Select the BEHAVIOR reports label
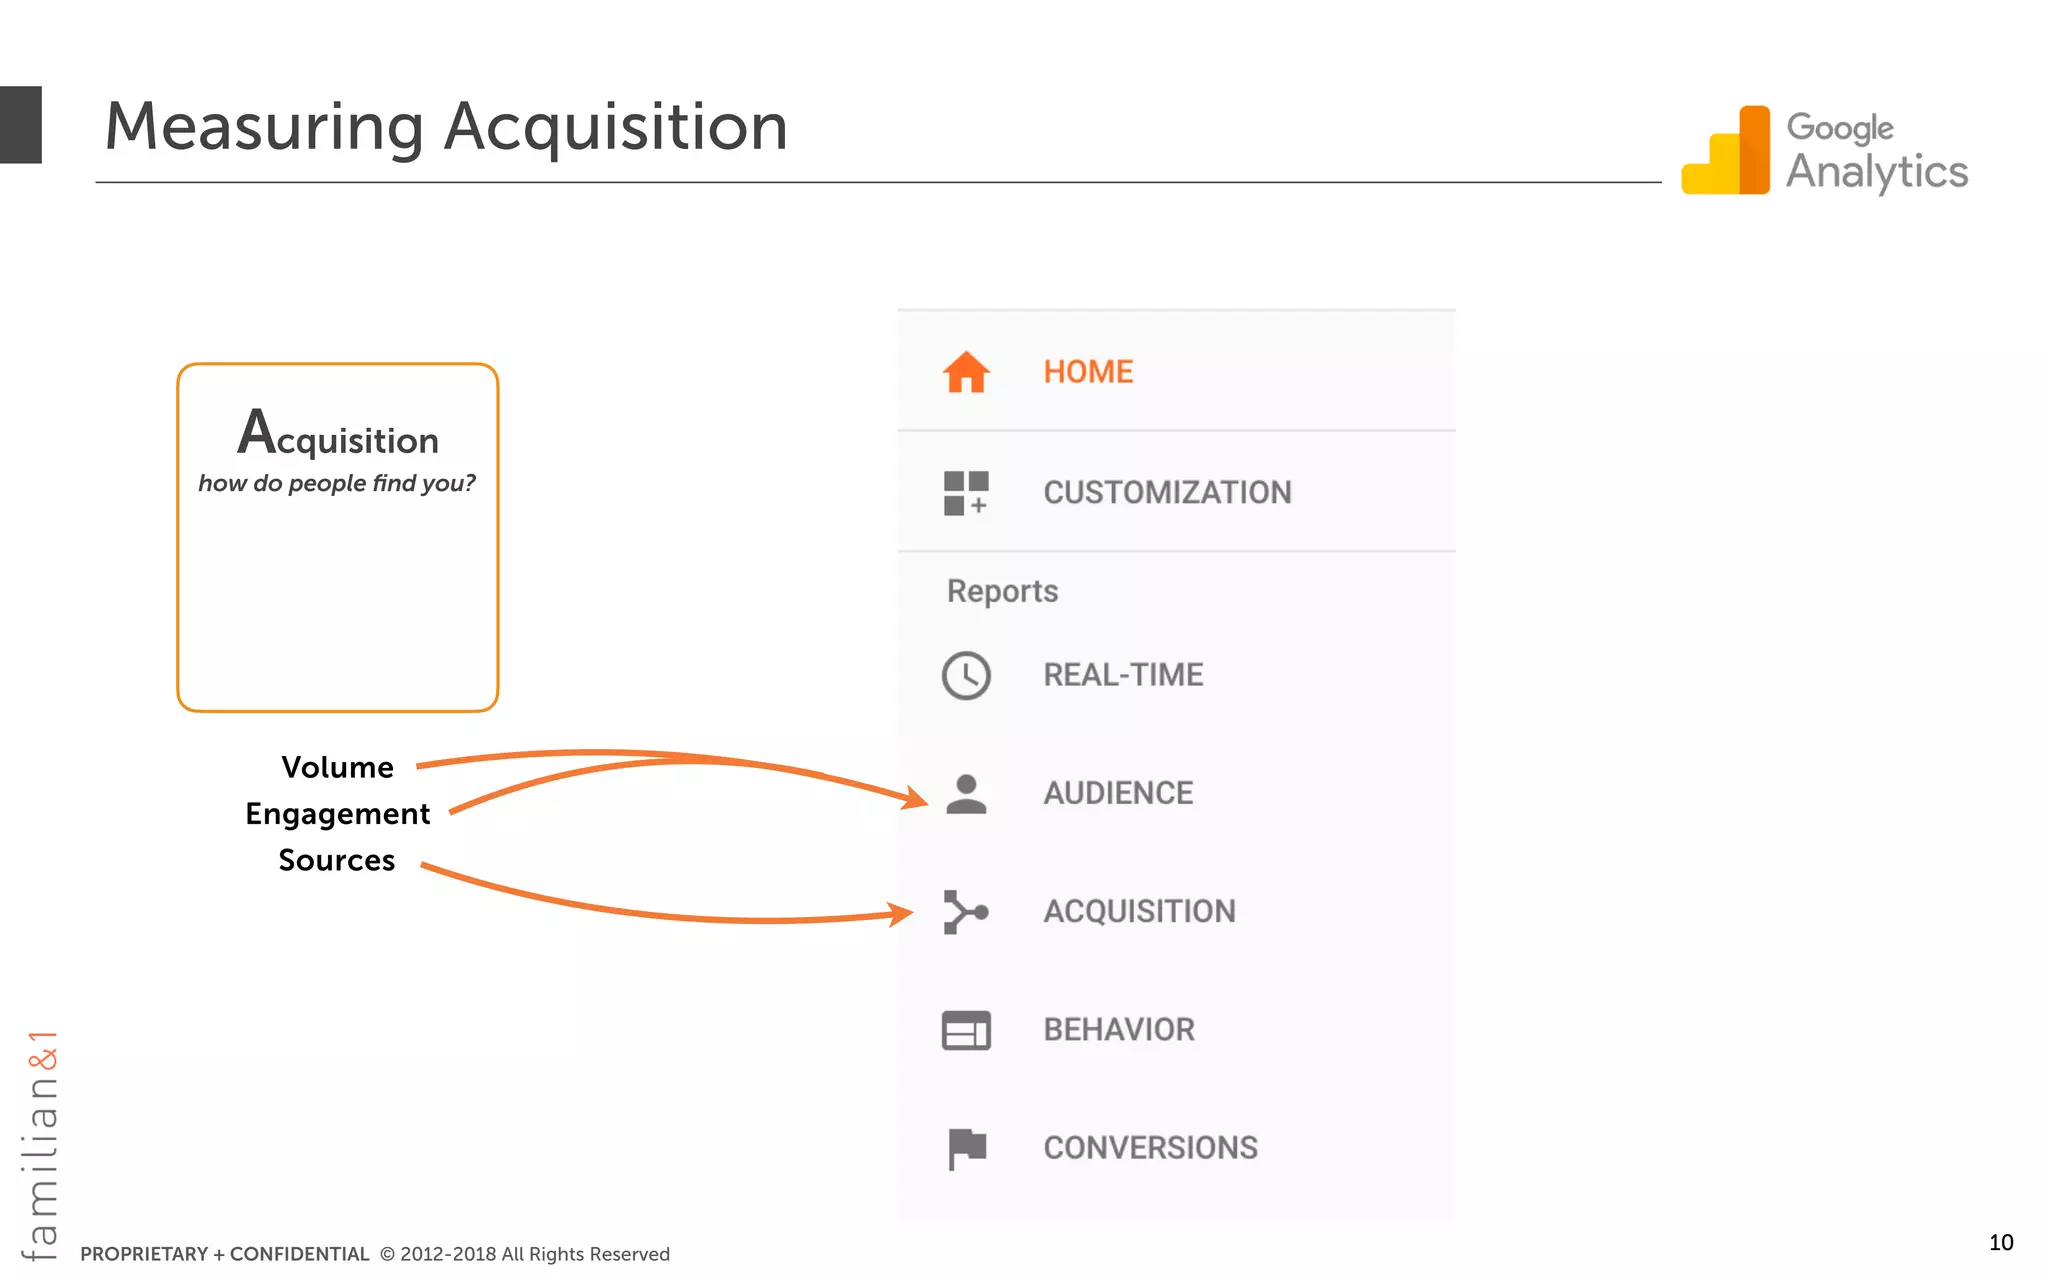Screen dimensions: 2048x1280 click(1119, 1030)
